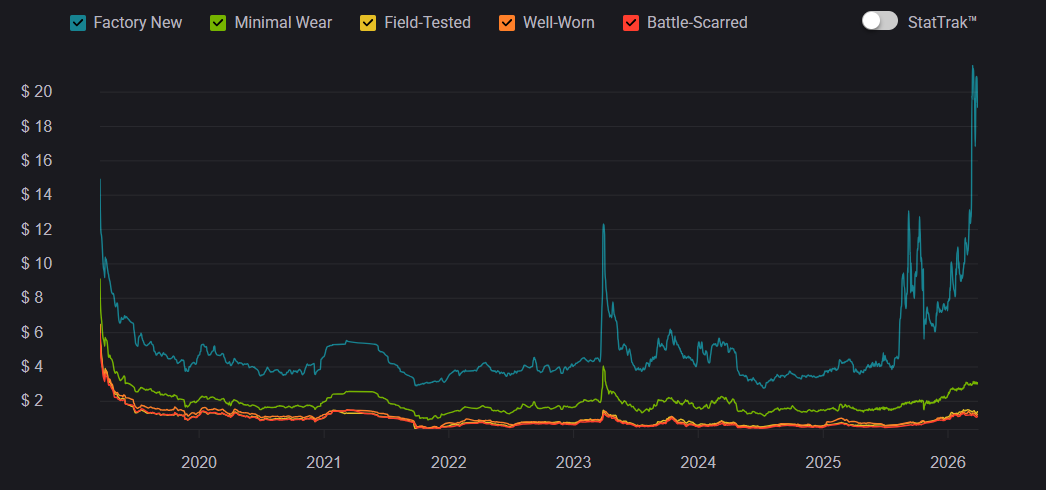Click the Field-Tested legend text

tap(427, 22)
